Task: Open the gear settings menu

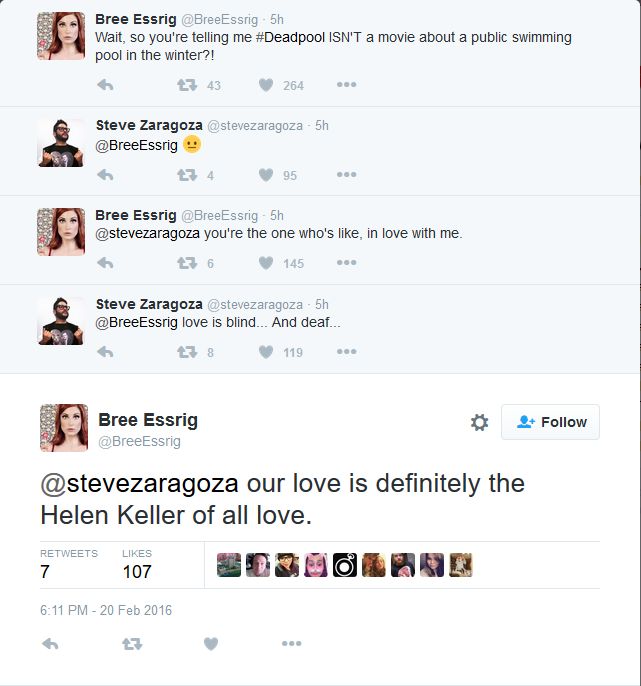Action: 479,423
